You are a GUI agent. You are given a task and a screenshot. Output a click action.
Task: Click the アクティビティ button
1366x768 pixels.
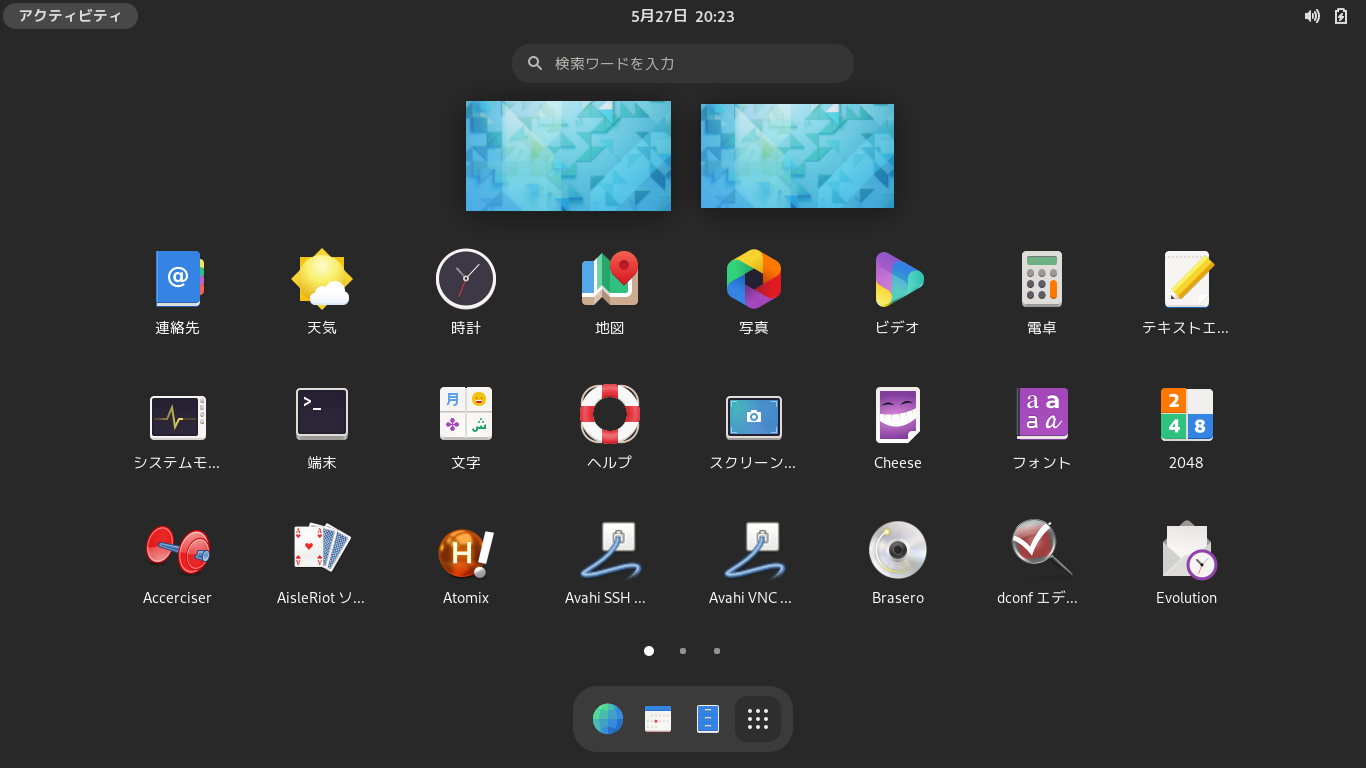(70, 16)
